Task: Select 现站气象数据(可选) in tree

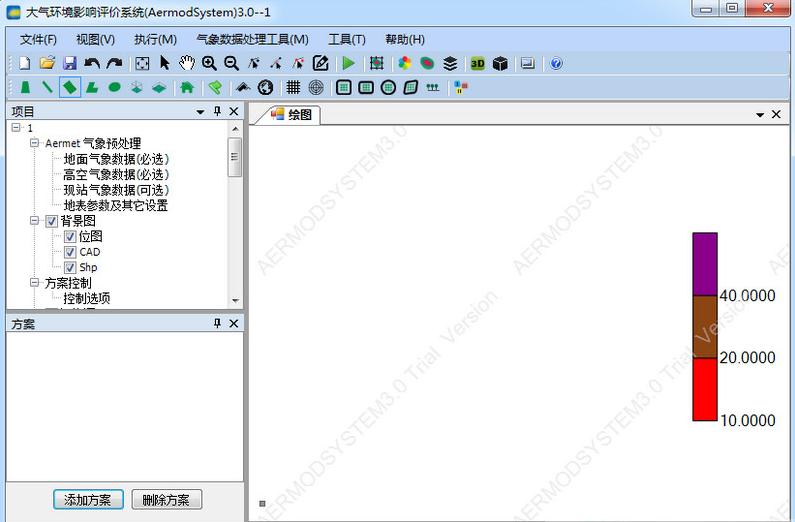Action: click(x=116, y=190)
